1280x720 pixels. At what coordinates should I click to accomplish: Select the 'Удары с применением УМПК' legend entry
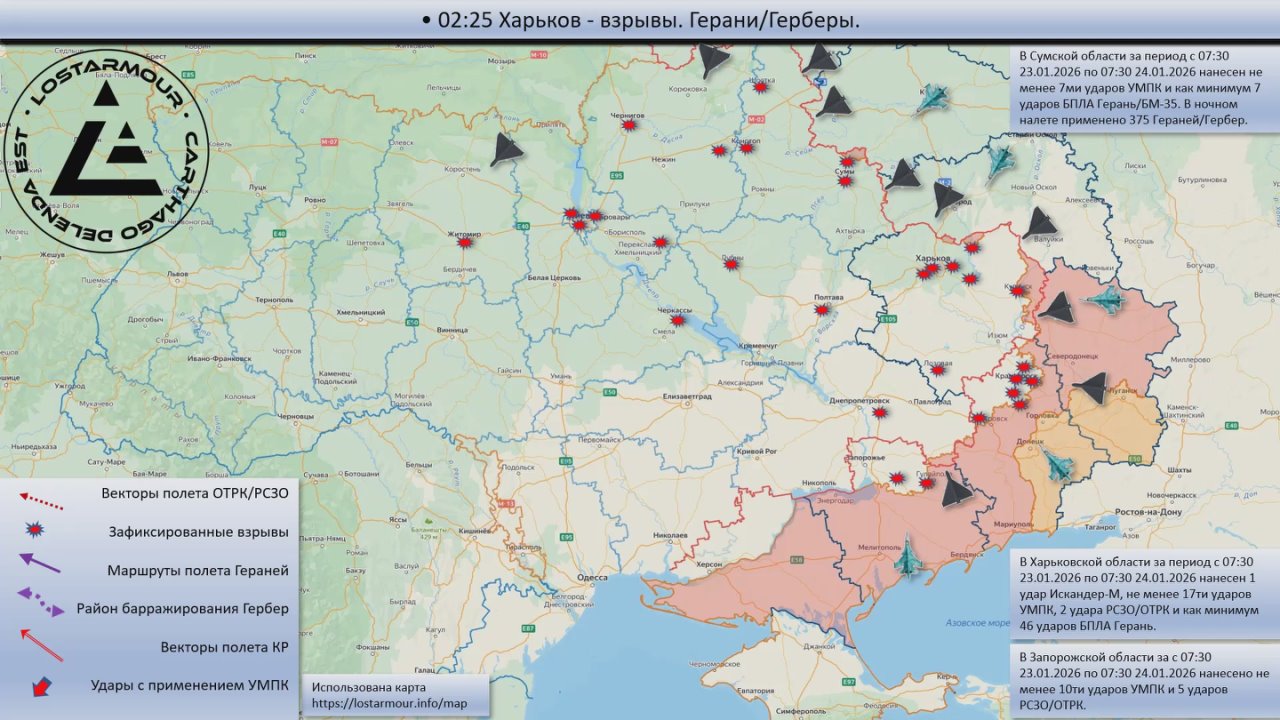pos(189,685)
